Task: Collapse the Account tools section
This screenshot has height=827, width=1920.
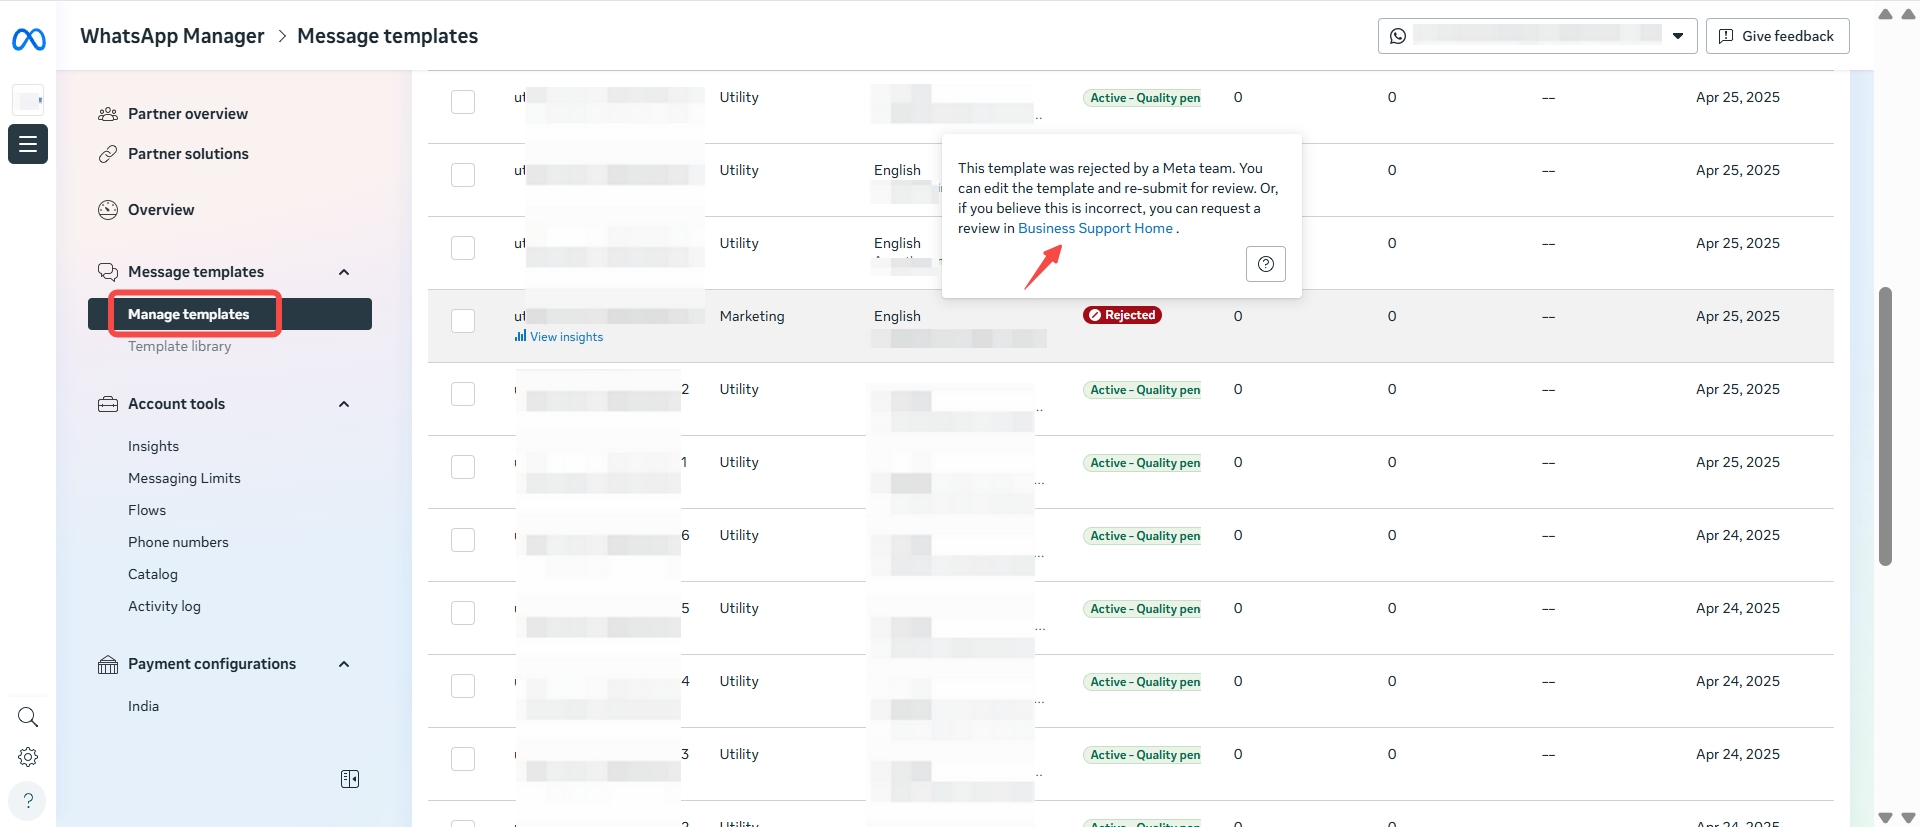Action: [344, 404]
